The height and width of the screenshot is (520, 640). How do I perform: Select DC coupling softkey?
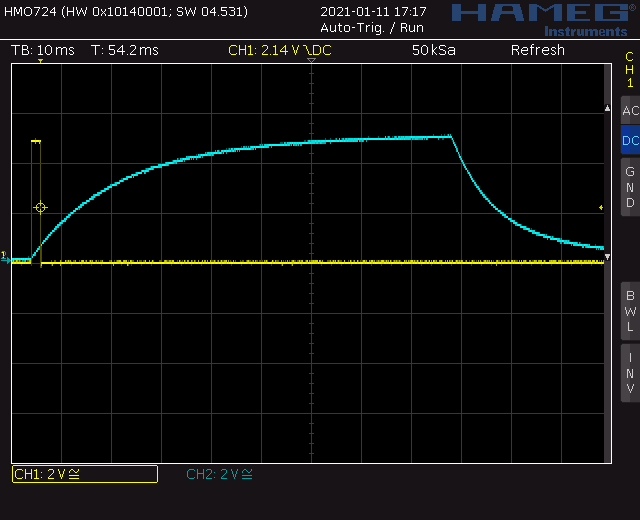[630, 141]
